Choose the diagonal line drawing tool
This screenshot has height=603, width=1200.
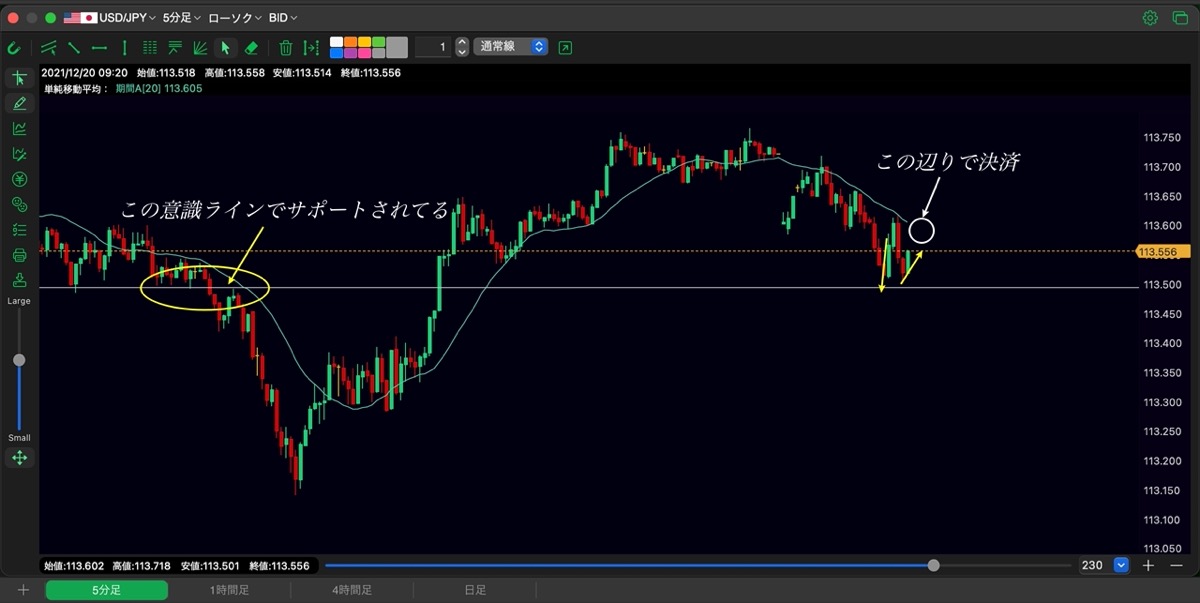click(74, 47)
